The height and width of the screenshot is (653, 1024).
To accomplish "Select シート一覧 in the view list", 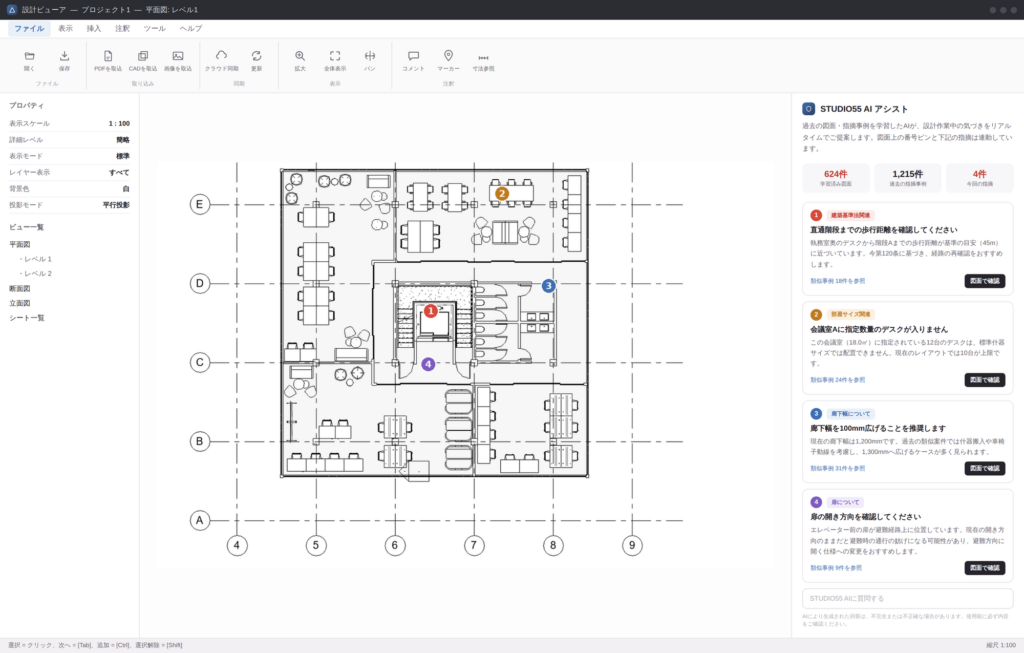I will pos(27,318).
